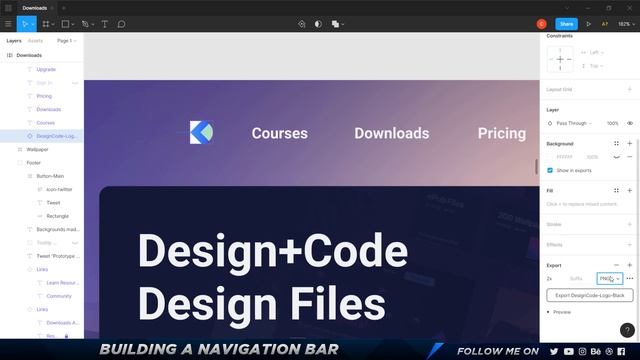Select the Move tool
The image size is (640, 360).
tap(25, 24)
